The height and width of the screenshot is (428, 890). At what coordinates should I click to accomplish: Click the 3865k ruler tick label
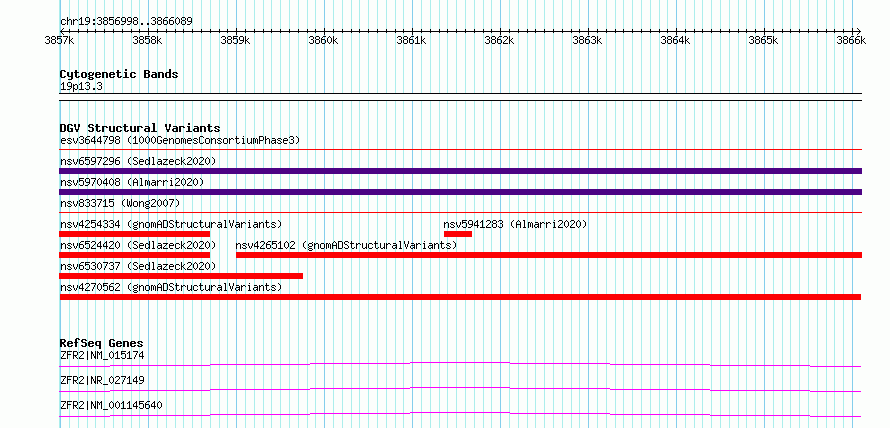763,41
